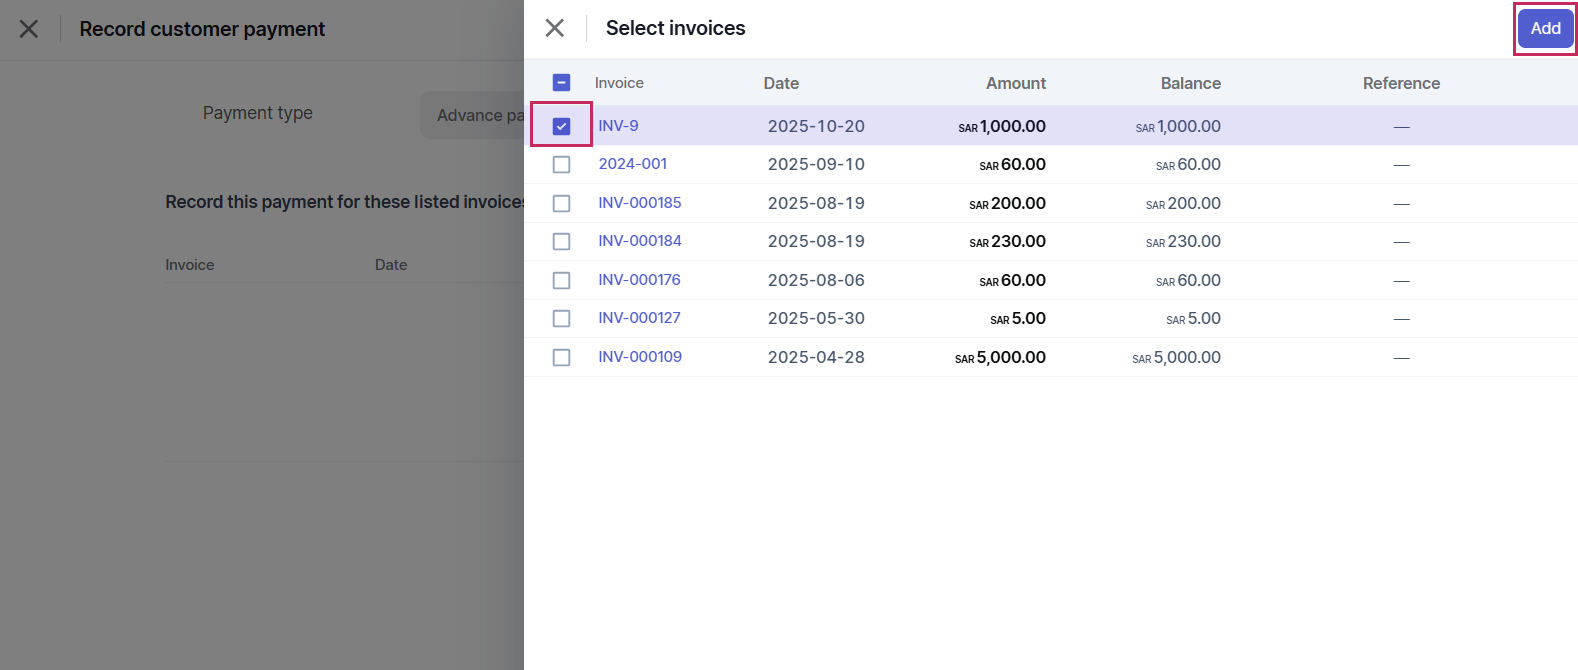The height and width of the screenshot is (670, 1578).
Task: Uncheck the INV-9 invoice checkbox
Action: coord(561,126)
